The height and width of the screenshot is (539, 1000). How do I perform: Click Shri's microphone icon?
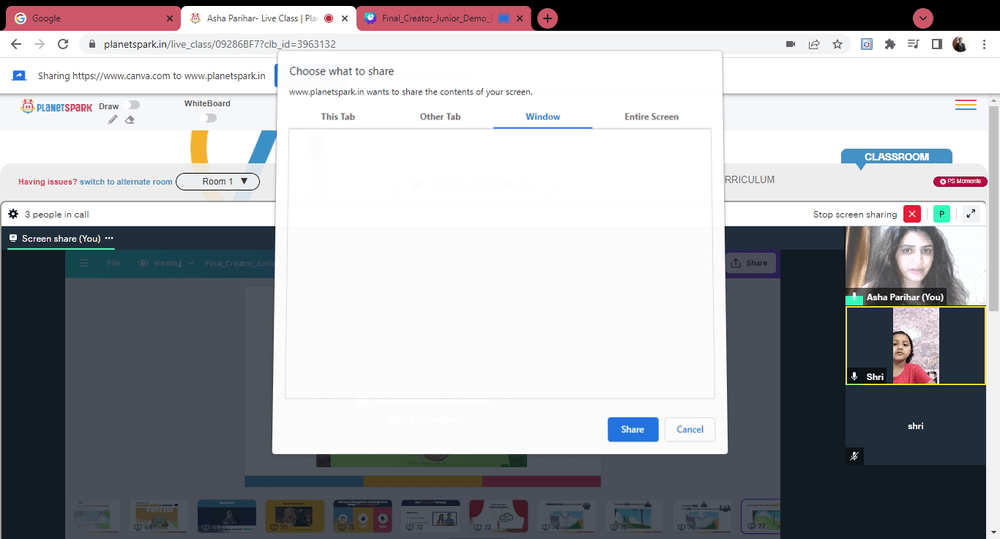(x=854, y=376)
